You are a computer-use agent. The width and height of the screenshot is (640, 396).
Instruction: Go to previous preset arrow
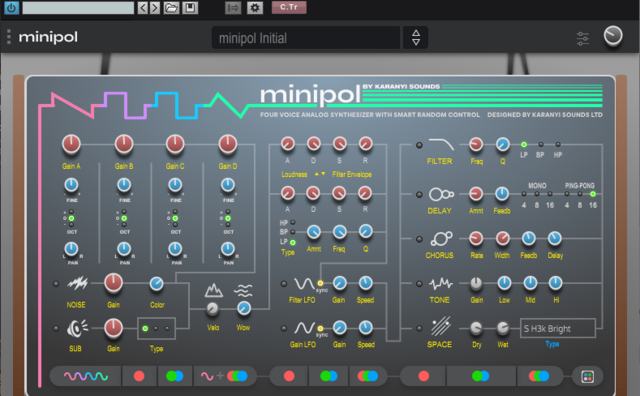tap(142, 7)
